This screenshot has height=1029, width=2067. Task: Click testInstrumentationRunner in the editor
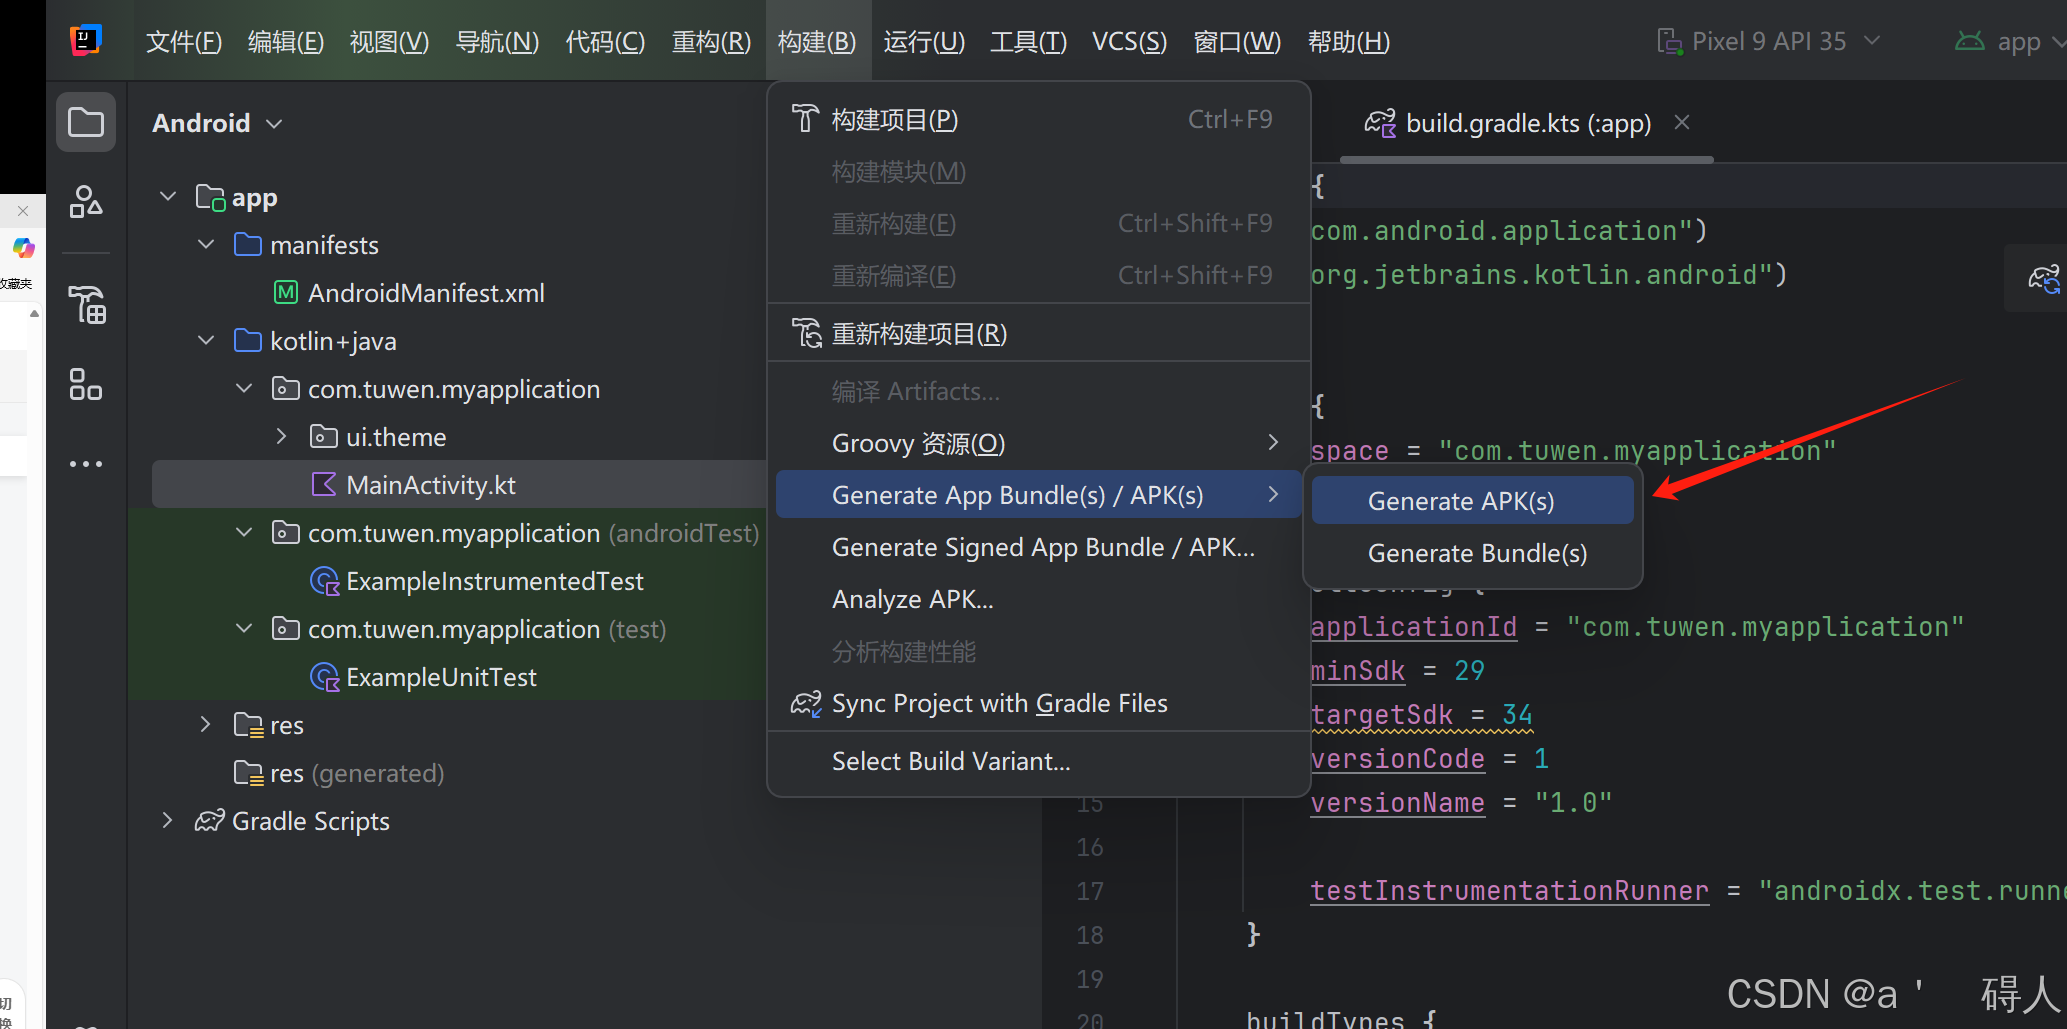[1509, 890]
